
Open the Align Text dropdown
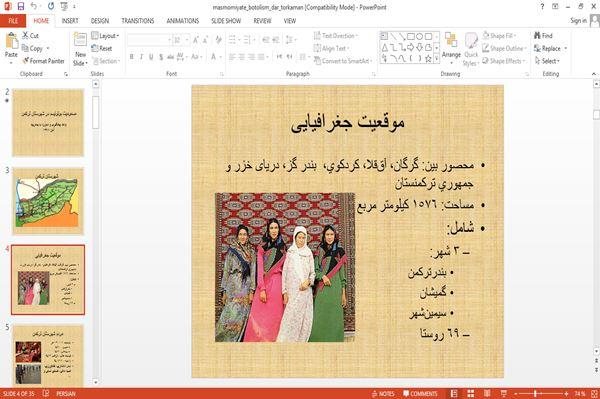(x=331, y=48)
